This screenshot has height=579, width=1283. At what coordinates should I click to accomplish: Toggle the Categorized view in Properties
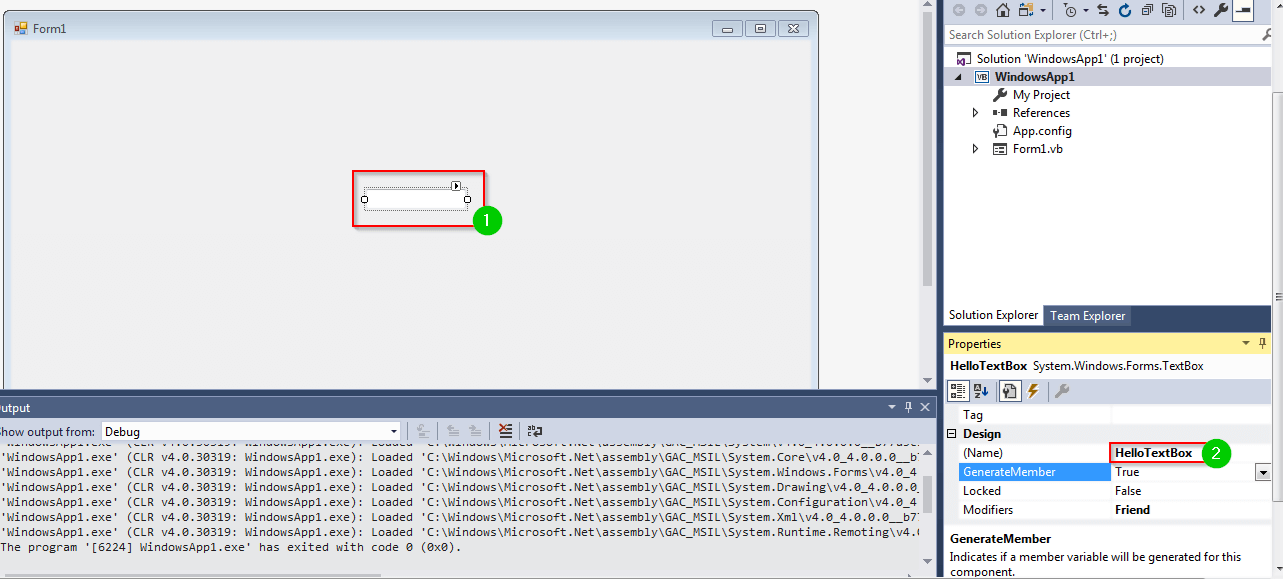[x=957, y=391]
